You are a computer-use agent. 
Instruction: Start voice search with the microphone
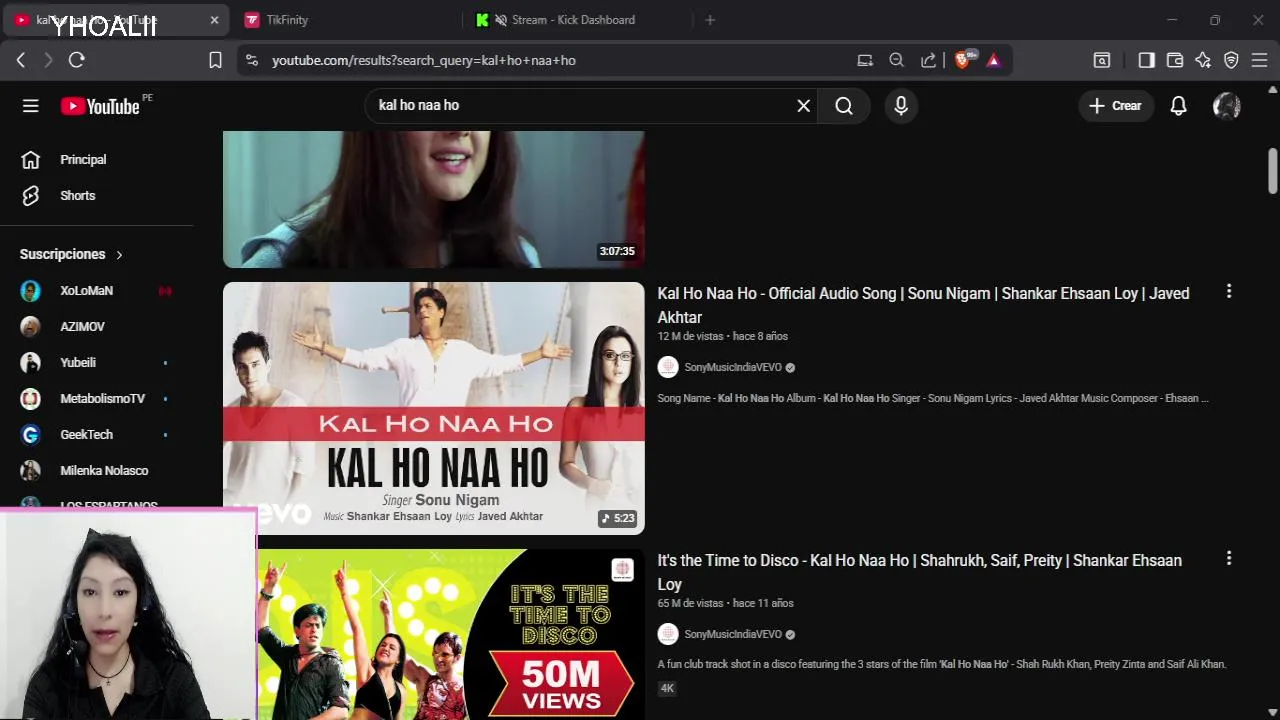[901, 106]
